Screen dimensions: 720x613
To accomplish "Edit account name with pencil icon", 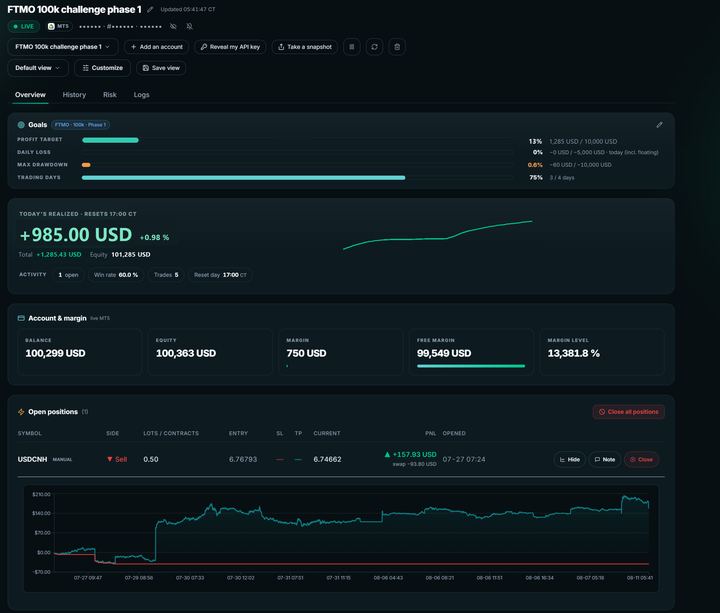I will [150, 10].
